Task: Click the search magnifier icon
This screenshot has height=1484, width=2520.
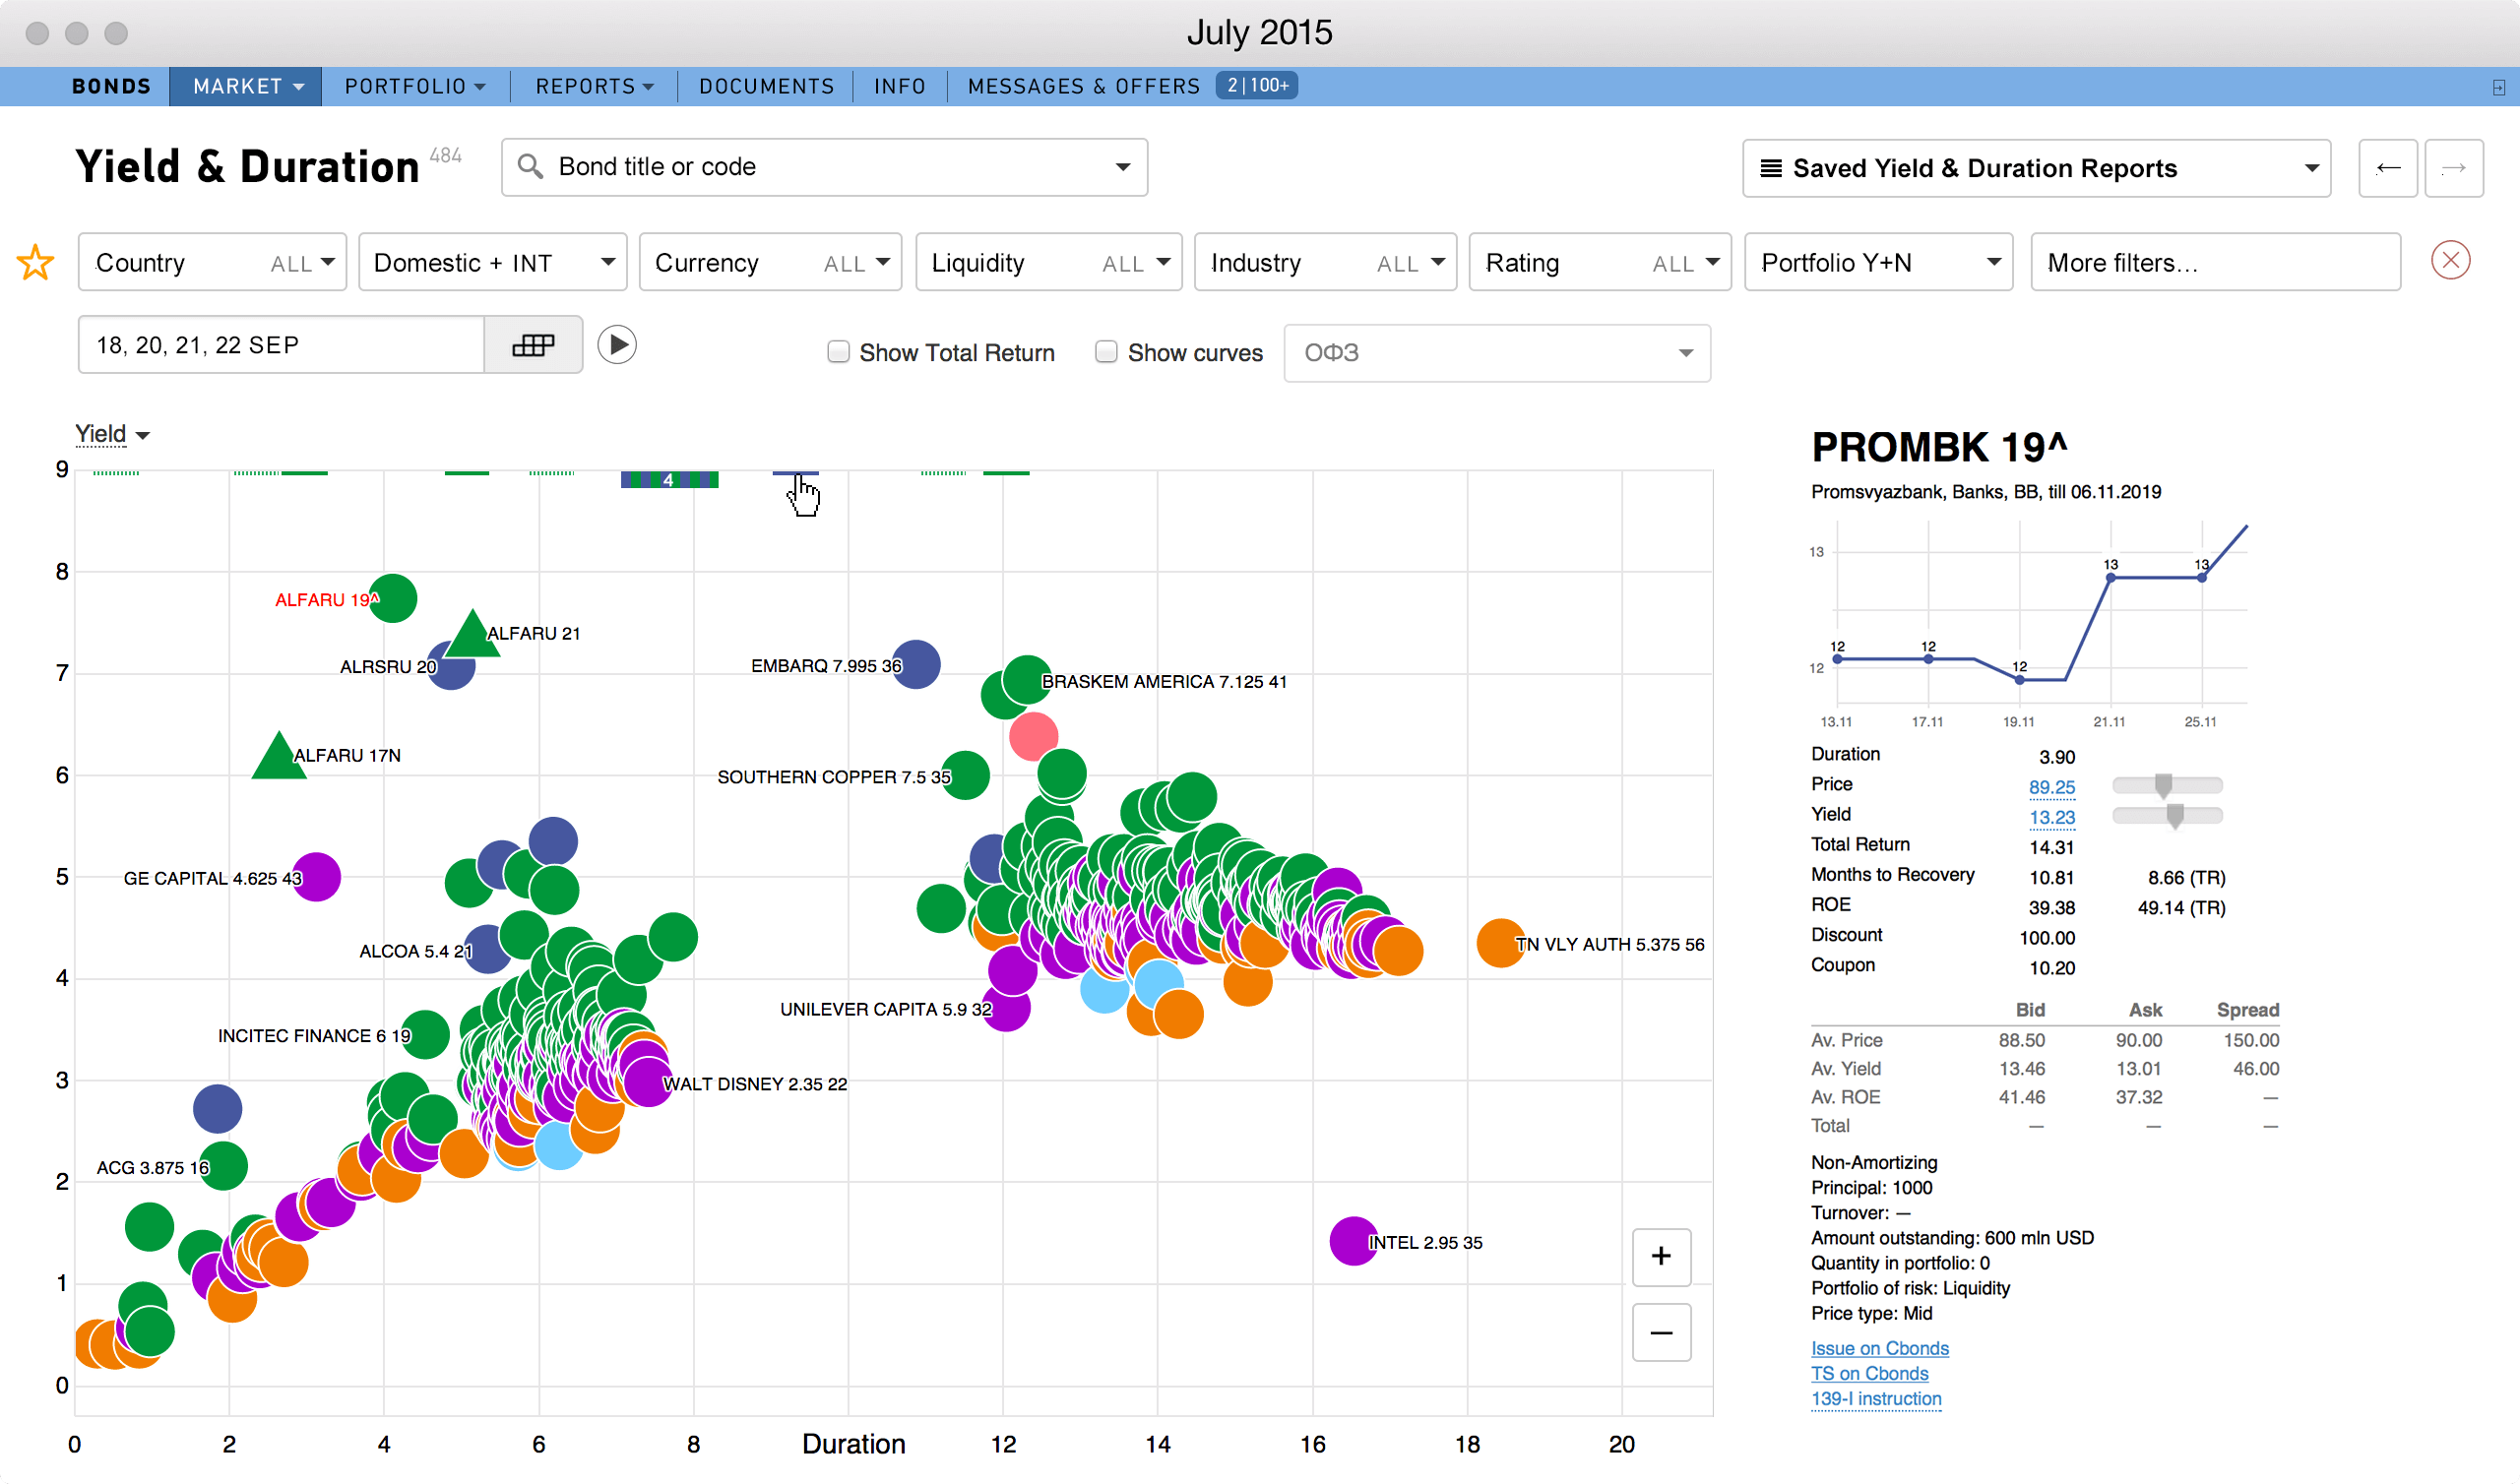Action: pos(530,167)
